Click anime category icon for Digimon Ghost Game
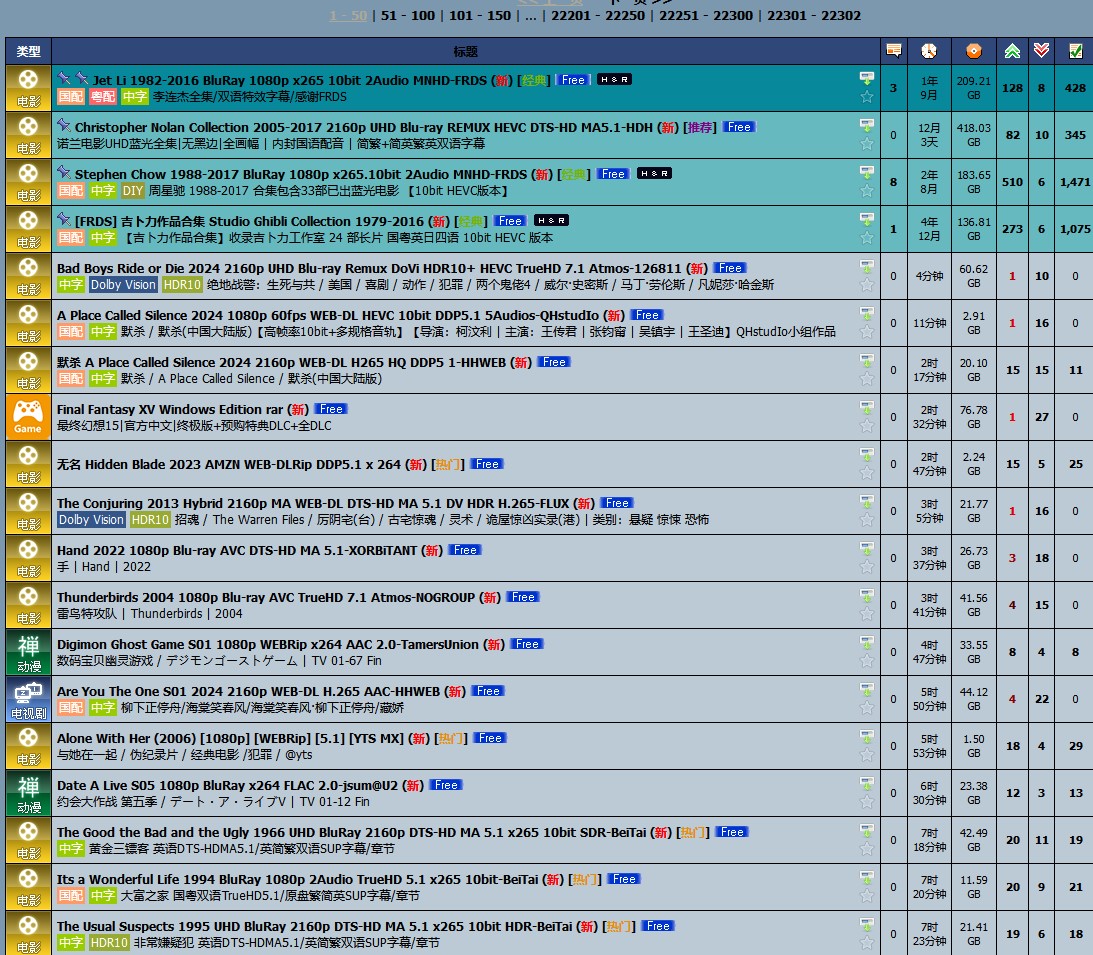The width and height of the screenshot is (1093, 955). click(x=28, y=652)
